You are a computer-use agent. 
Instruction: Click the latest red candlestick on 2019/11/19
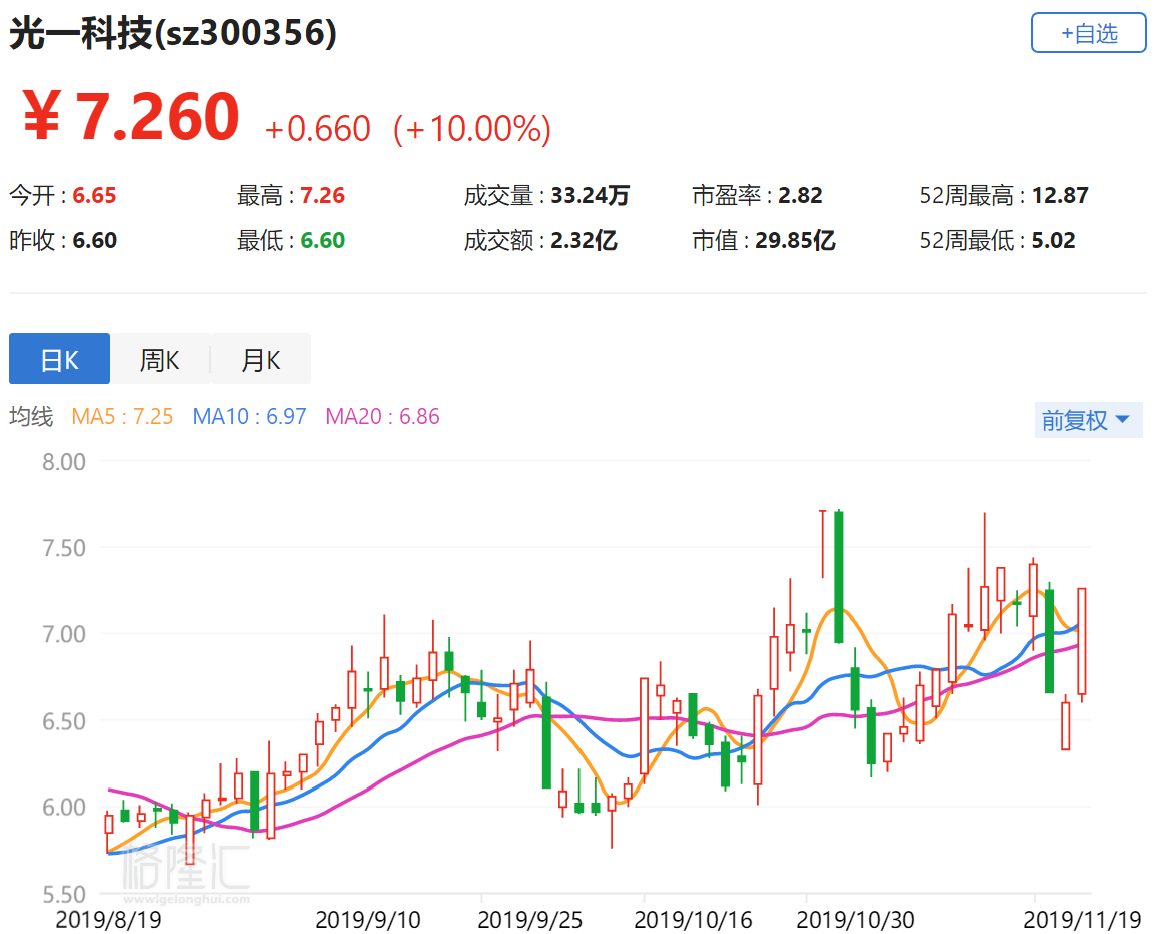click(x=1082, y=641)
